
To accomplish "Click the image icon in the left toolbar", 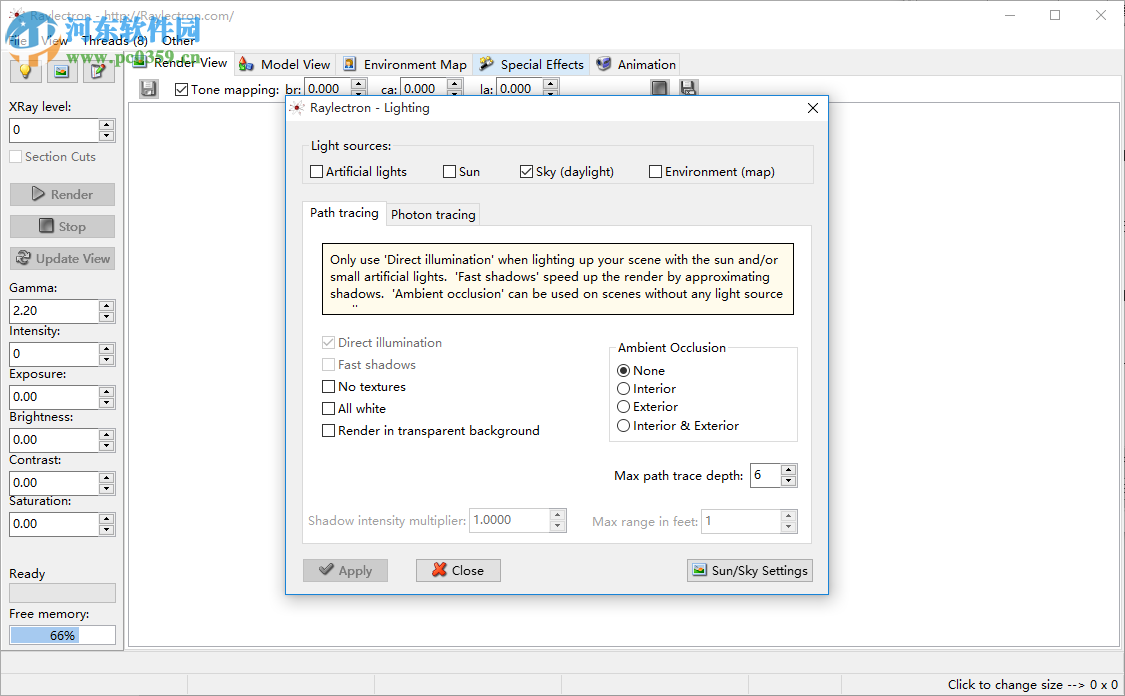I will point(60,70).
